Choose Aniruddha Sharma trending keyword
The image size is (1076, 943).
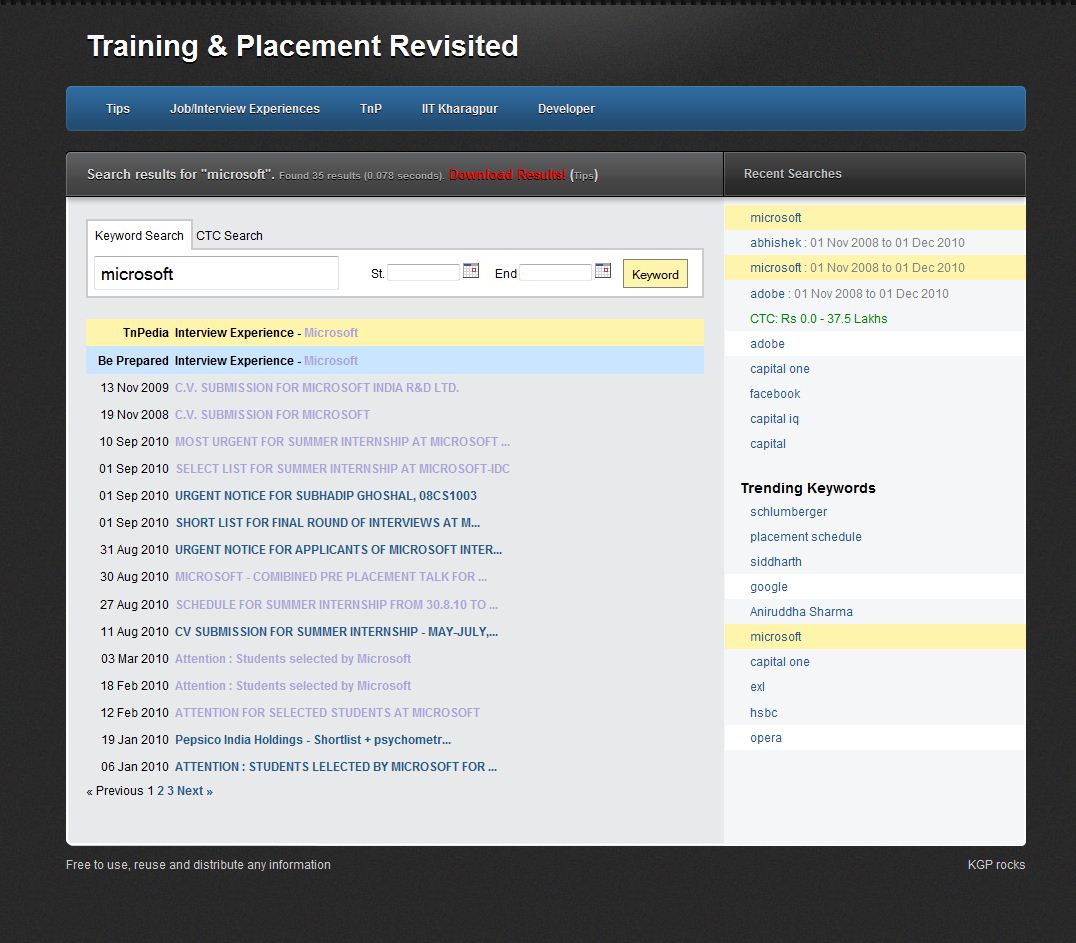click(801, 612)
